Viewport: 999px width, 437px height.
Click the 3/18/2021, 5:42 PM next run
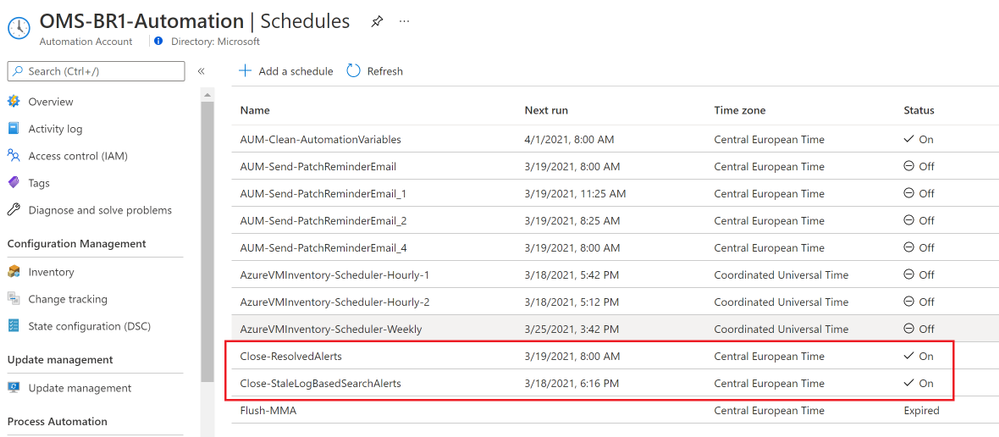tap(571, 275)
